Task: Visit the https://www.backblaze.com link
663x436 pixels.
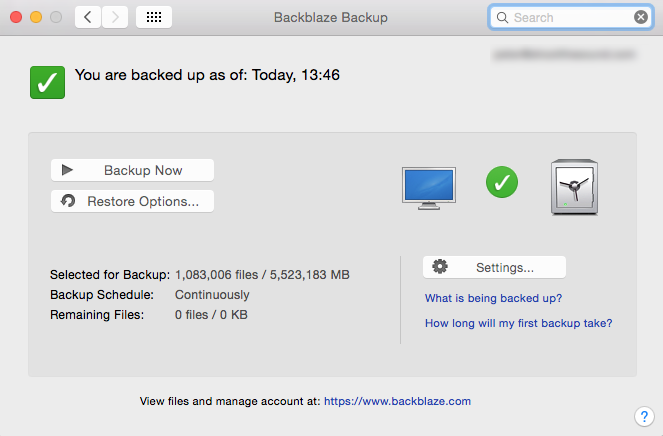Action: pyautogui.click(x=397, y=401)
